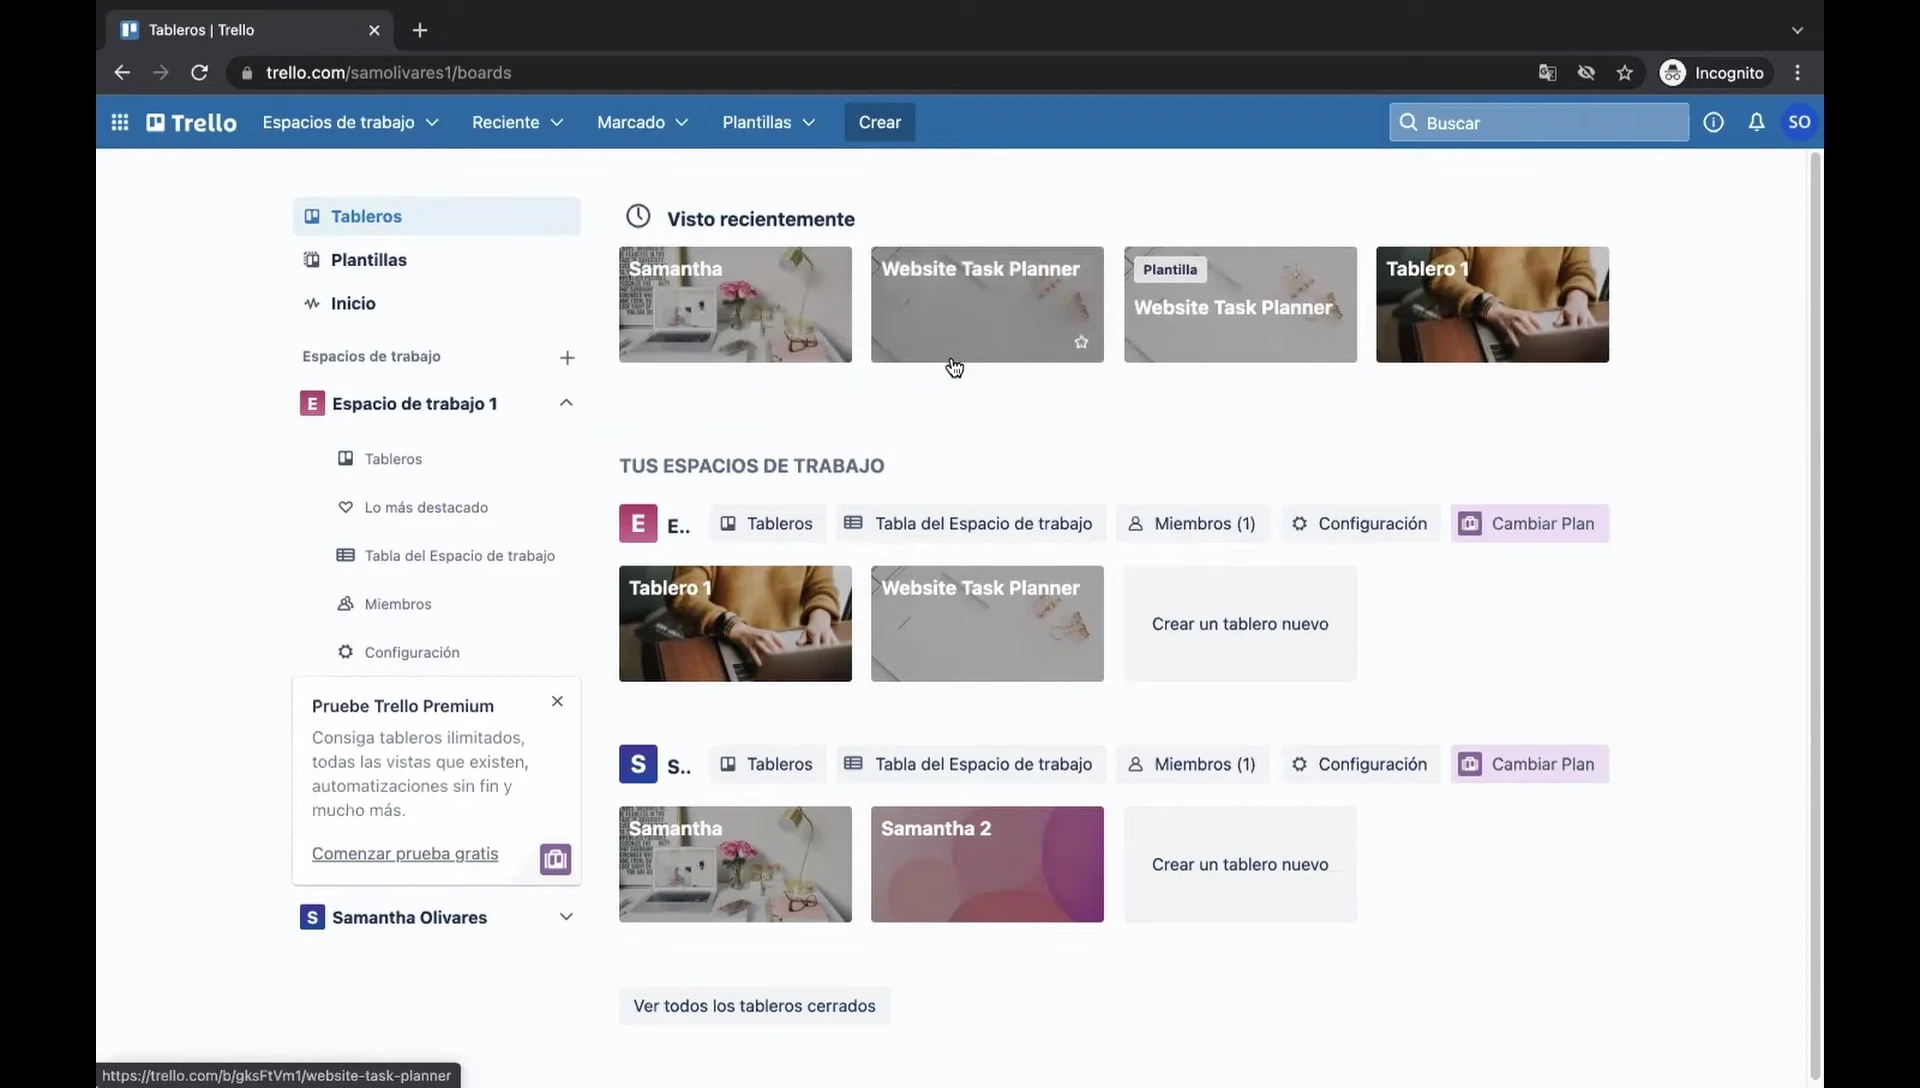Screen dimensions: 1920x1088
Task: Open Marcado dropdown menu
Action: (x=642, y=122)
